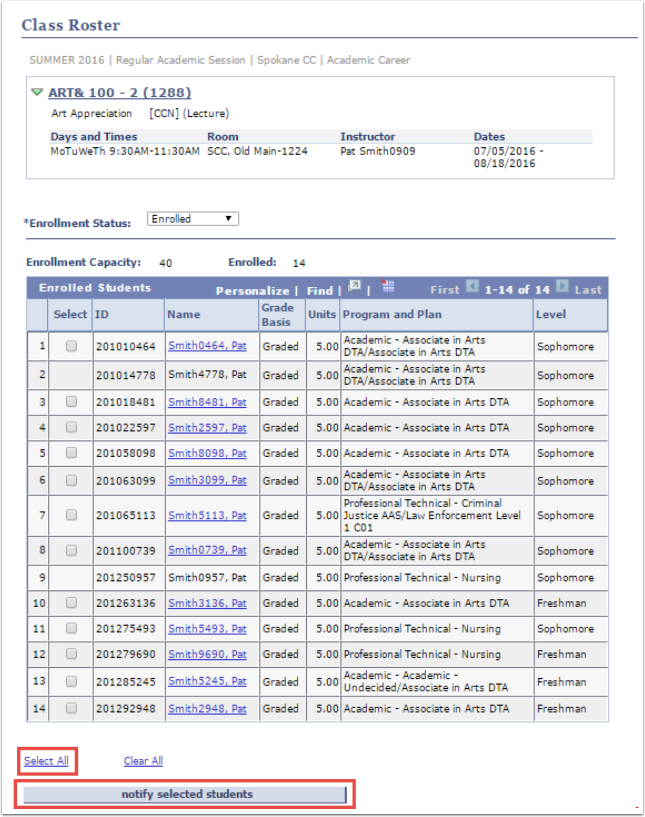Click the previous rows arrow icon
The height and width of the screenshot is (817, 645).
(x=472, y=286)
